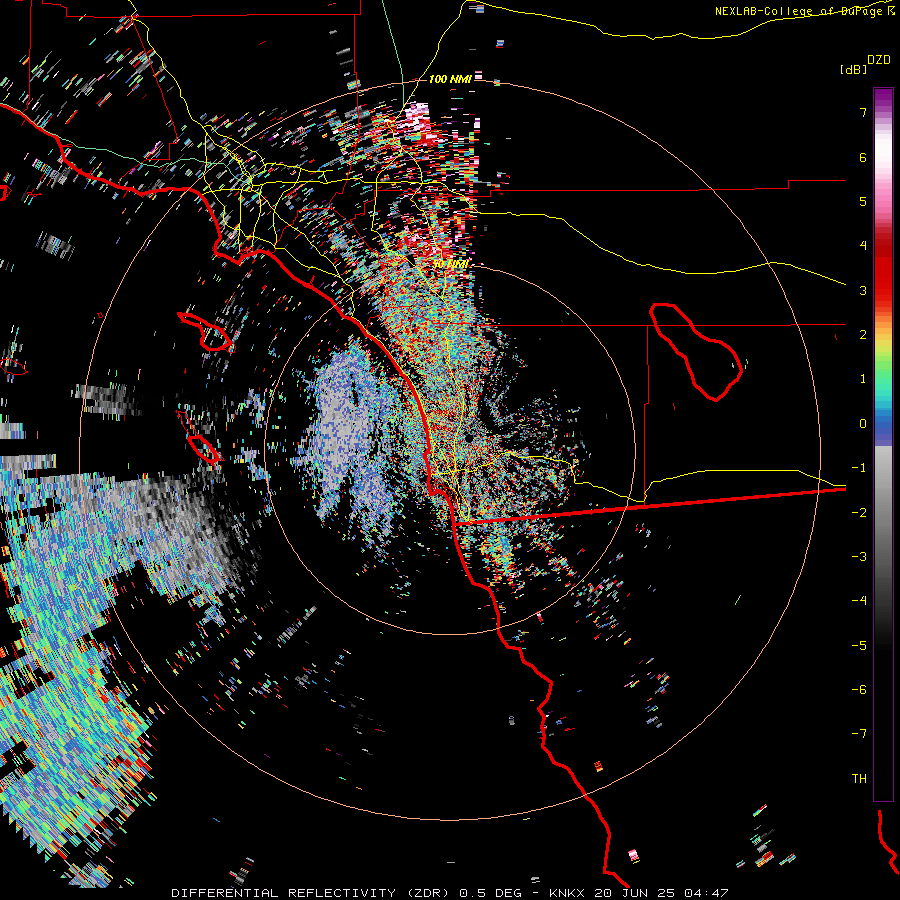Click the 3 value on the dB scale
This screenshot has height=900, width=900.
(x=863, y=290)
